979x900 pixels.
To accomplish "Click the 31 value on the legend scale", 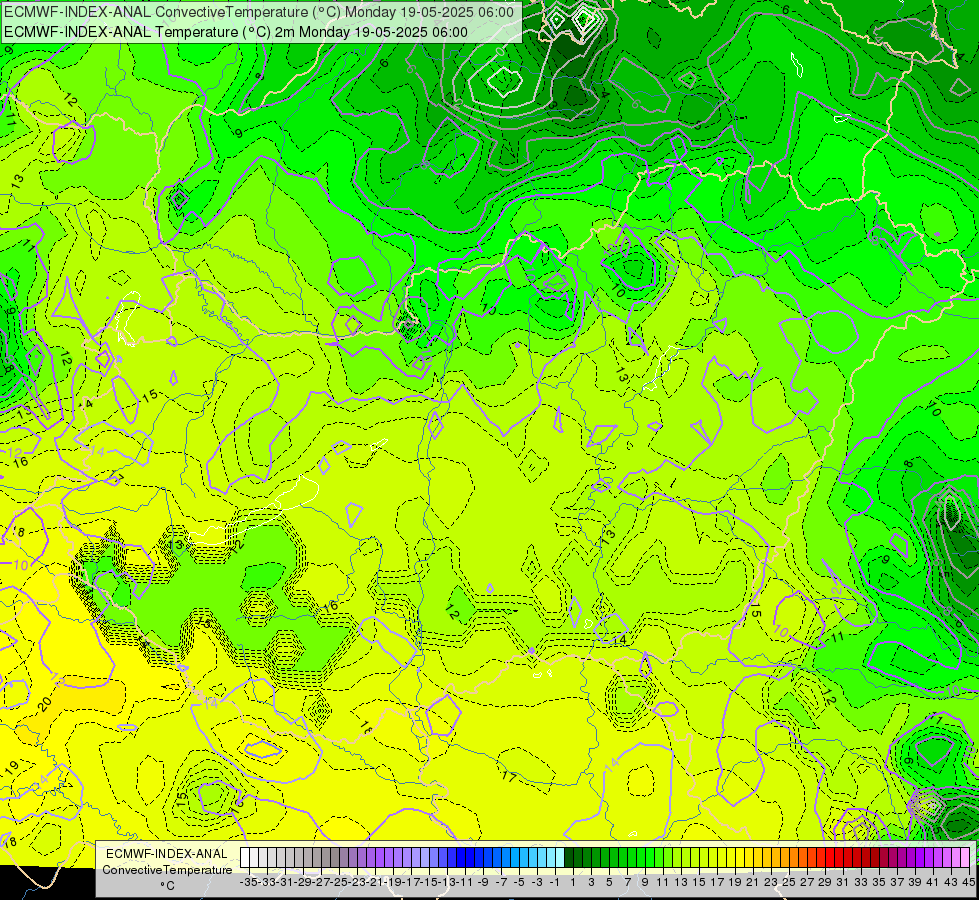I will pyautogui.click(x=842, y=883).
